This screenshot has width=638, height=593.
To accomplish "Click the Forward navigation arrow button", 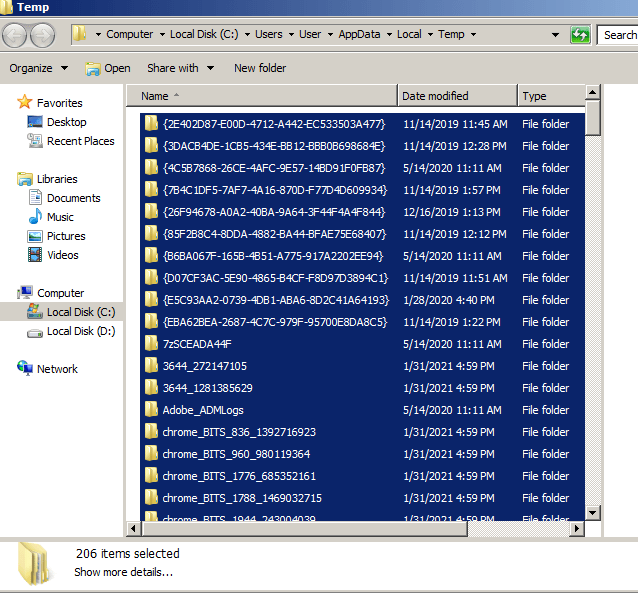I will point(43,35).
